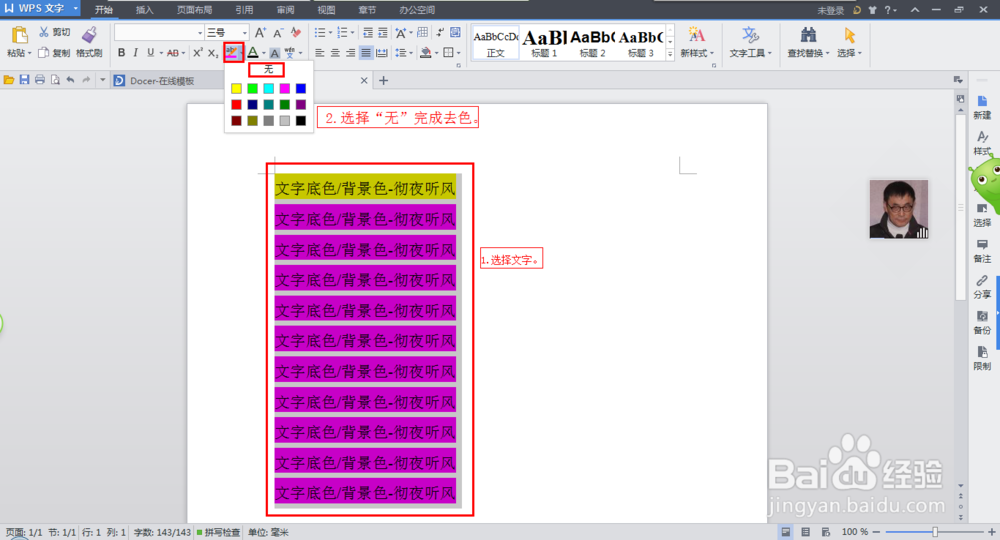The image size is (1000, 540).
Task: Open the Text Tools (文字工具) dropdown
Action: coord(750,42)
